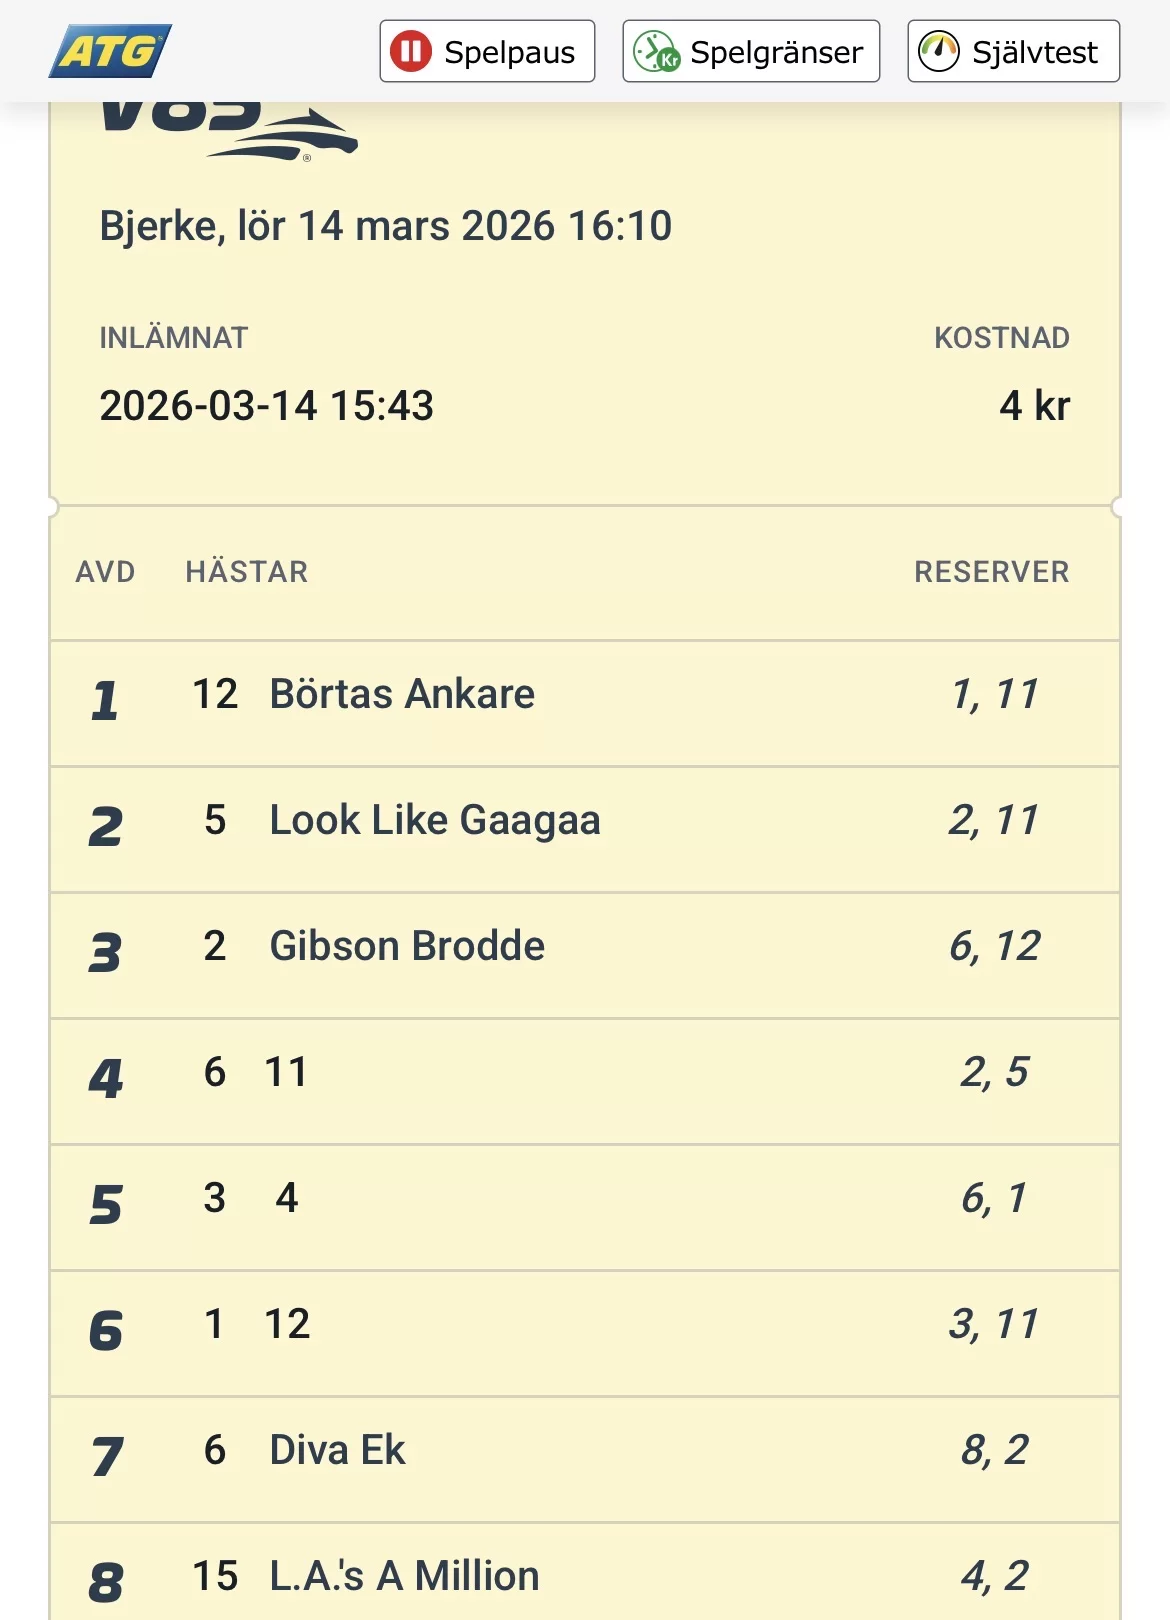The width and height of the screenshot is (1170, 1620).
Task: Select the leg 5 number icon
Action: pyautogui.click(x=106, y=1205)
